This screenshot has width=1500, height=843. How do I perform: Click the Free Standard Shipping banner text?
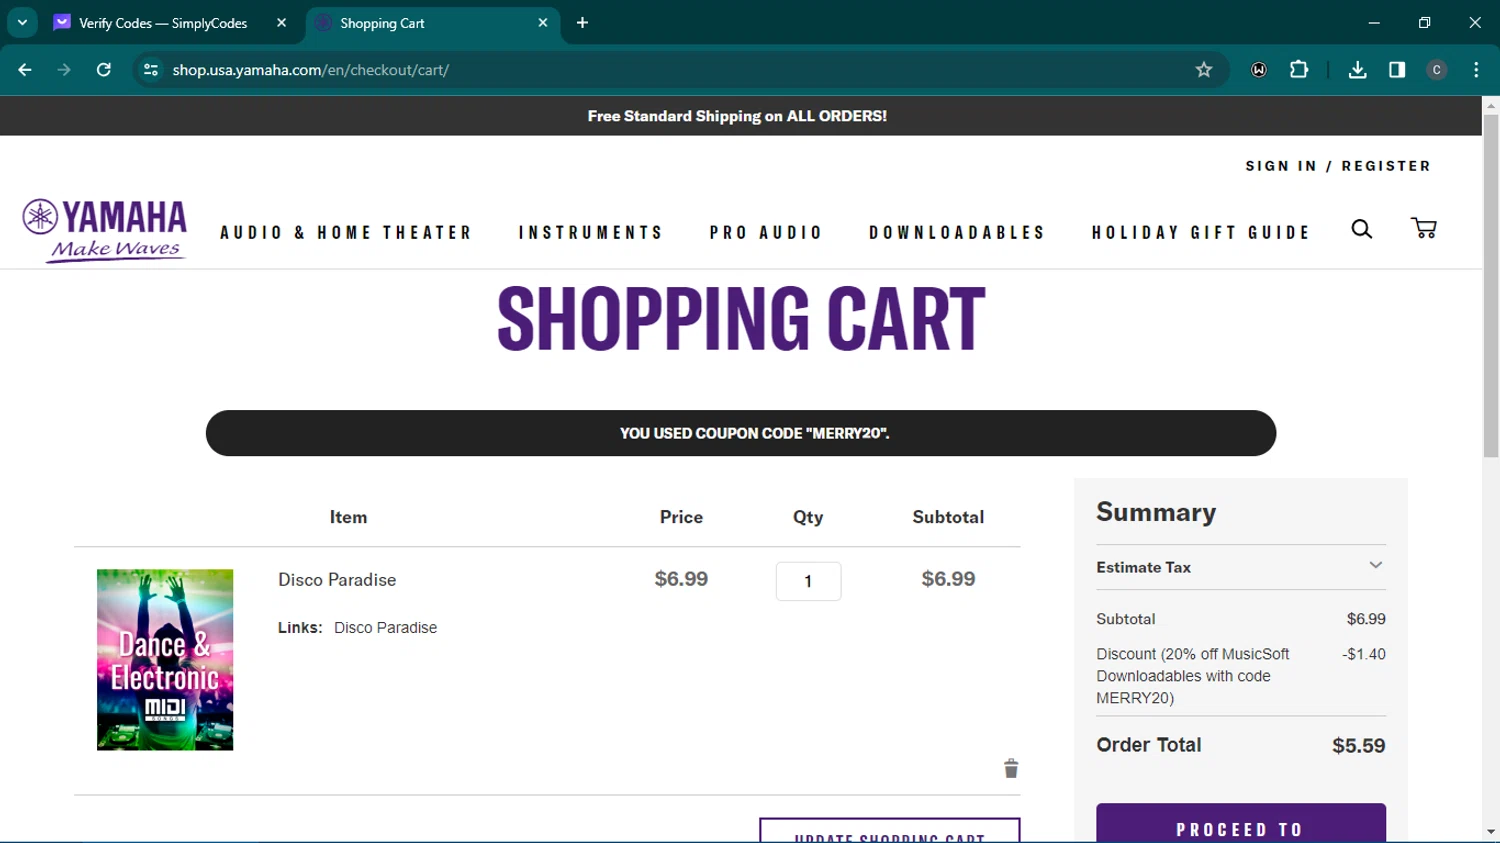click(x=737, y=116)
